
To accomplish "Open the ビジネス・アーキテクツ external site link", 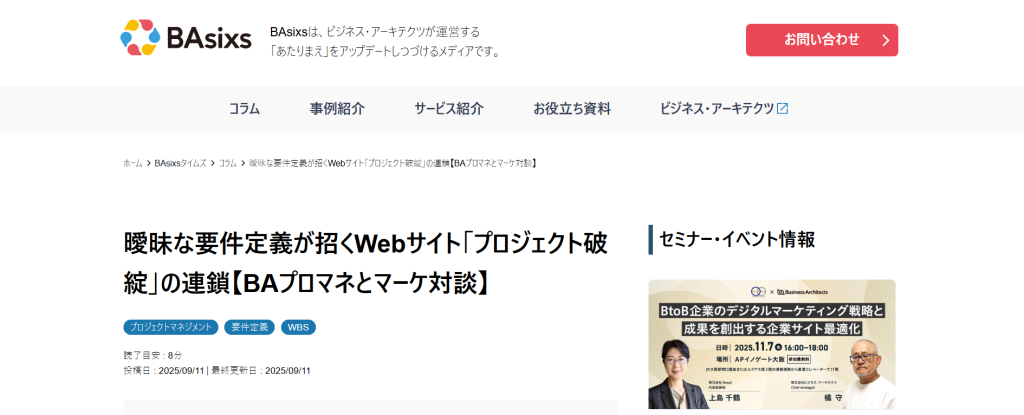I will coord(724,108).
